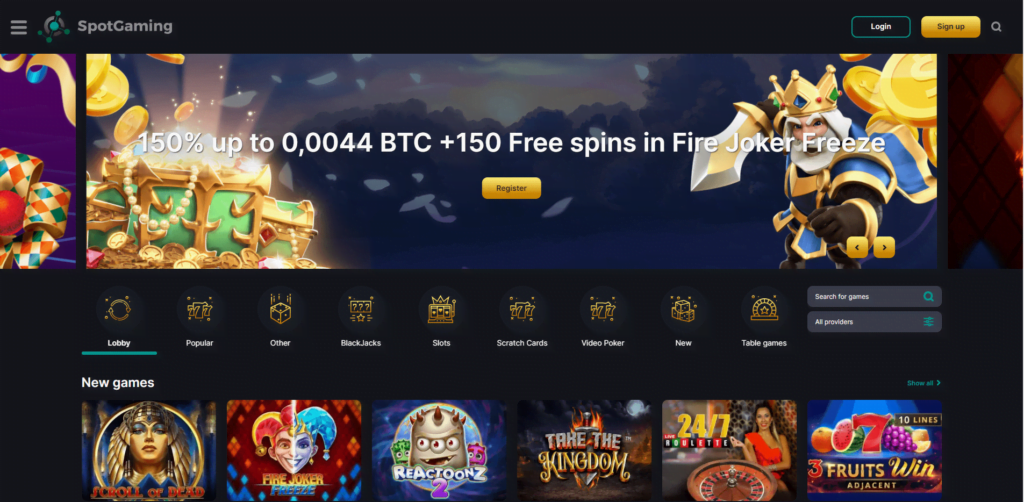Click the Register button on banner
Viewport: 1024px width, 502px height.
511,188
